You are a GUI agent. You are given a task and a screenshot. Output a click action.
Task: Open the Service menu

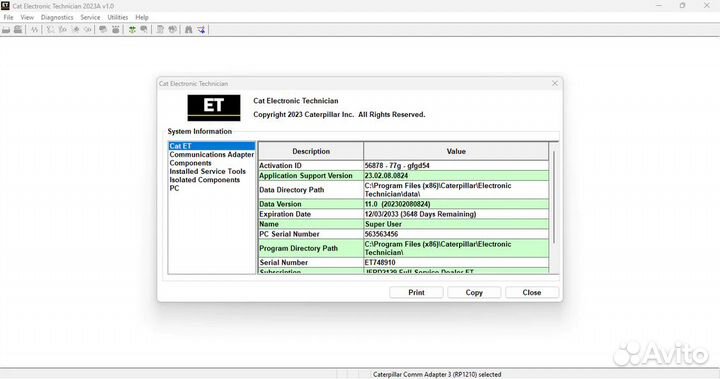click(x=90, y=17)
